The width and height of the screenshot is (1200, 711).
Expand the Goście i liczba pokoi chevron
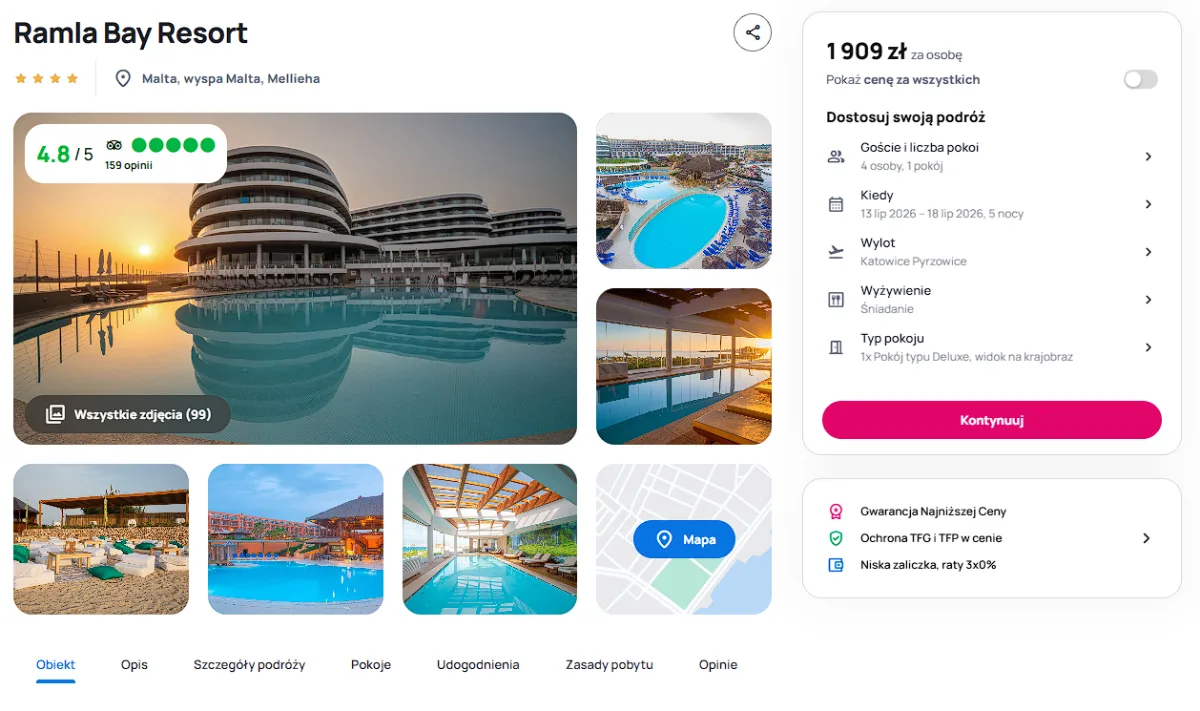[1148, 156]
